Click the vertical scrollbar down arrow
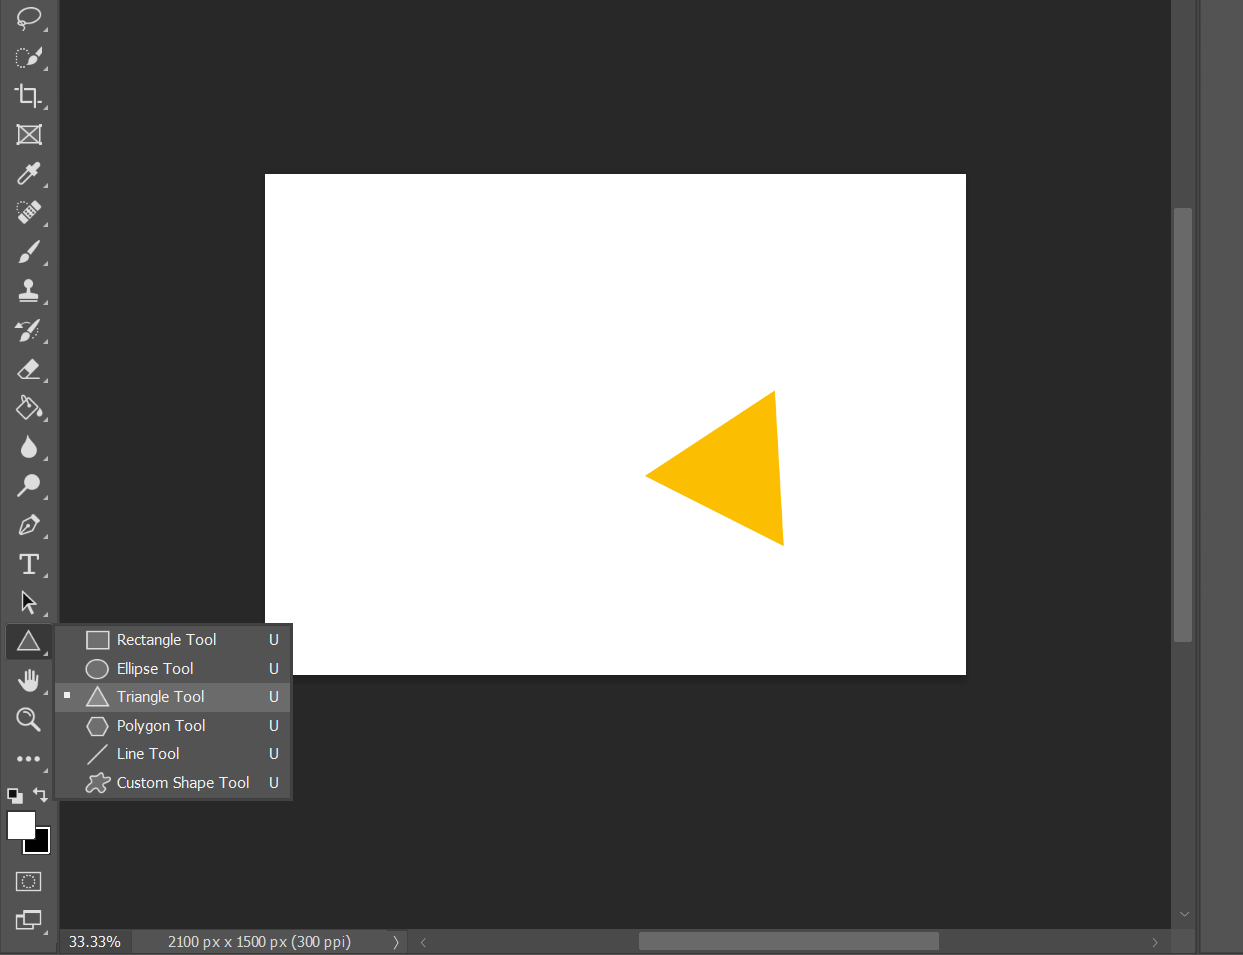Viewport: 1243px width, 955px height. (x=1184, y=914)
